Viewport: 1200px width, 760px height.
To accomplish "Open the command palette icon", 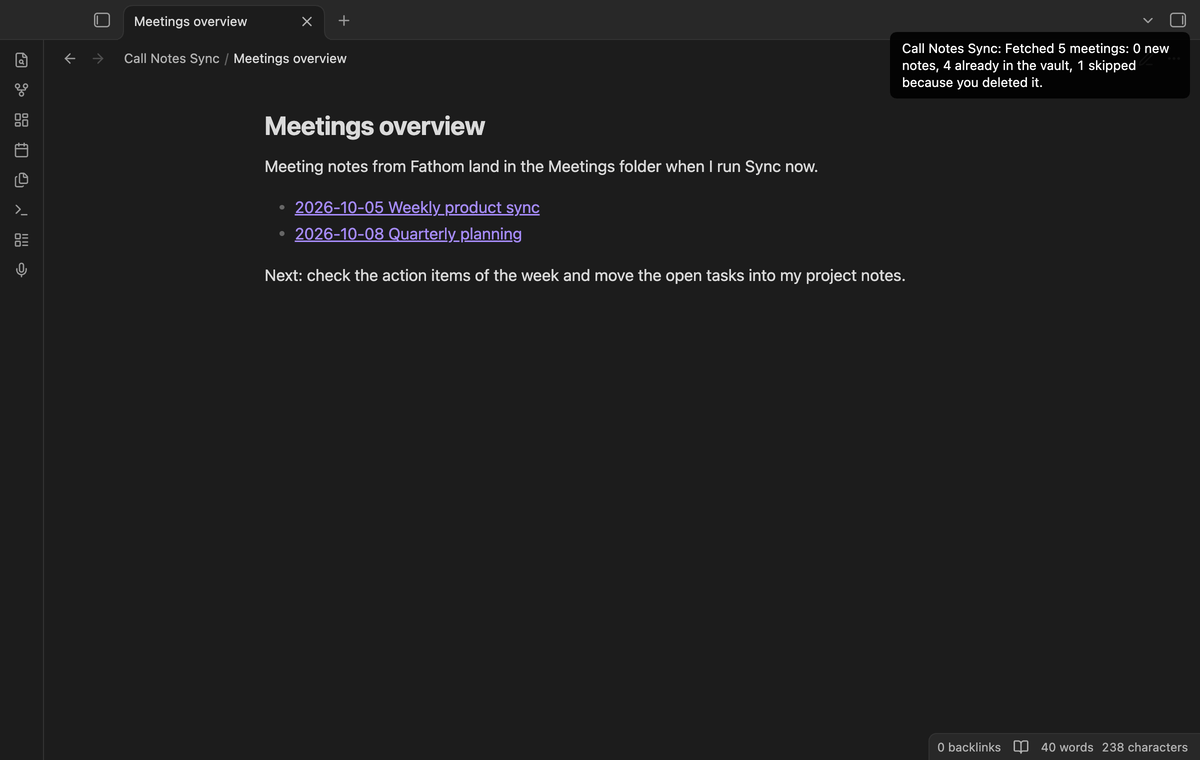I will click(x=22, y=210).
